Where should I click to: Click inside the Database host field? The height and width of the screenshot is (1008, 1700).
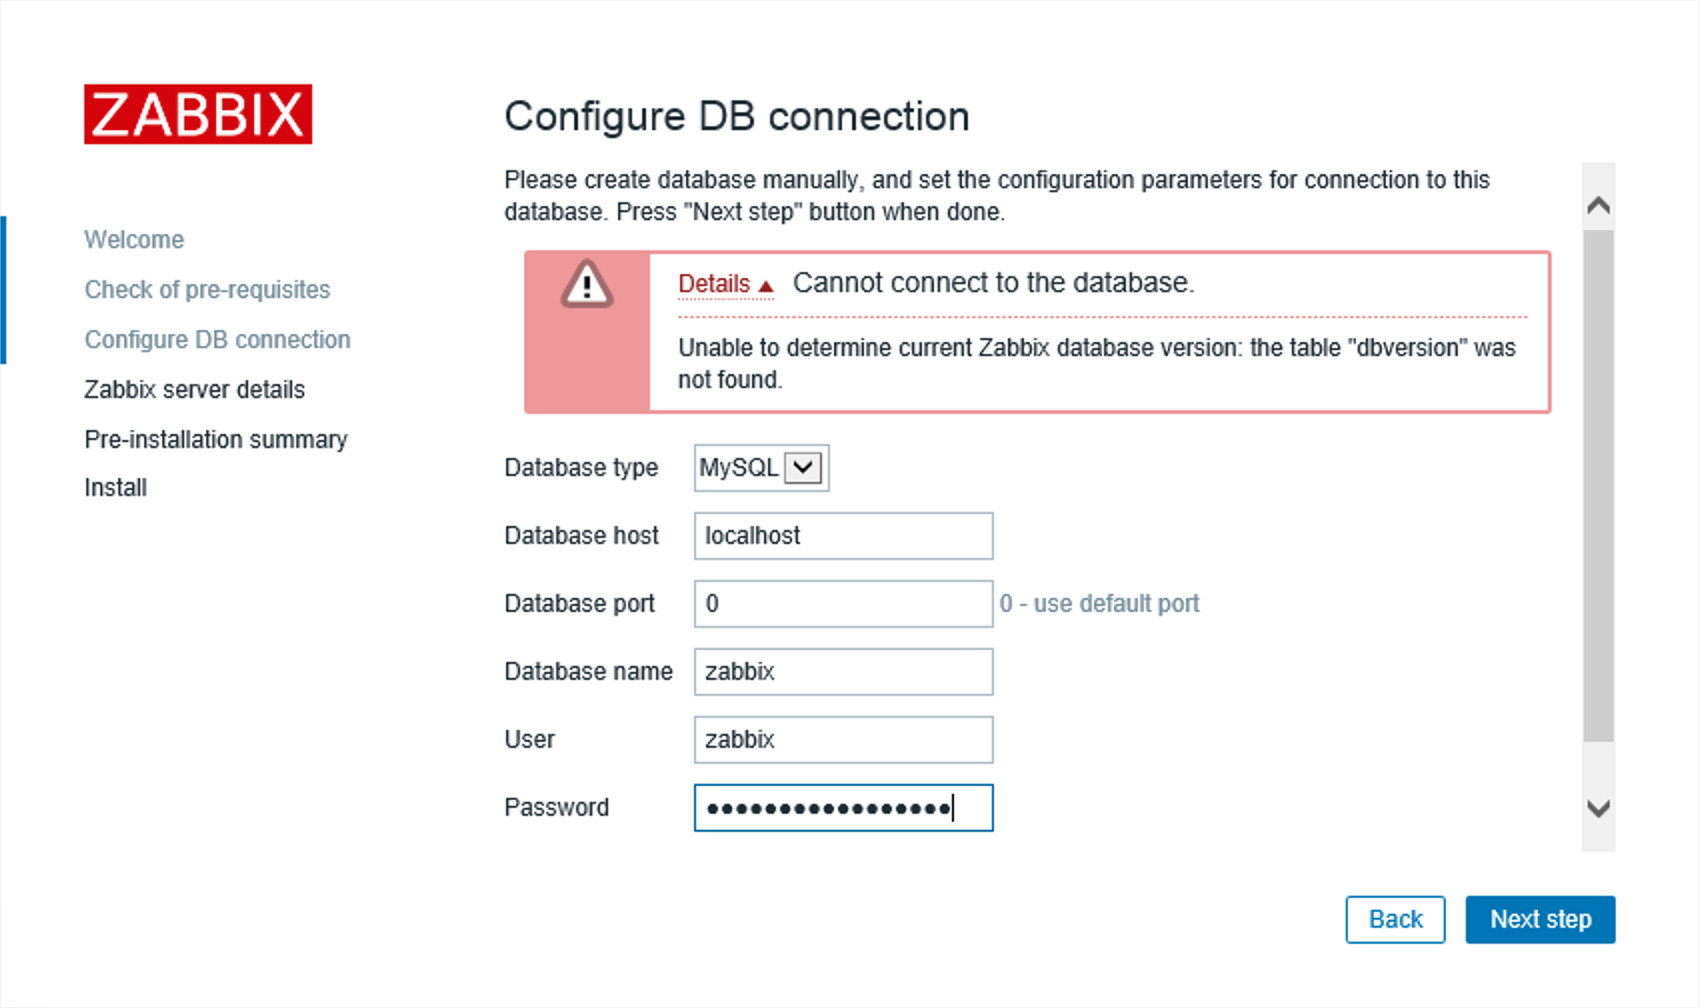843,535
